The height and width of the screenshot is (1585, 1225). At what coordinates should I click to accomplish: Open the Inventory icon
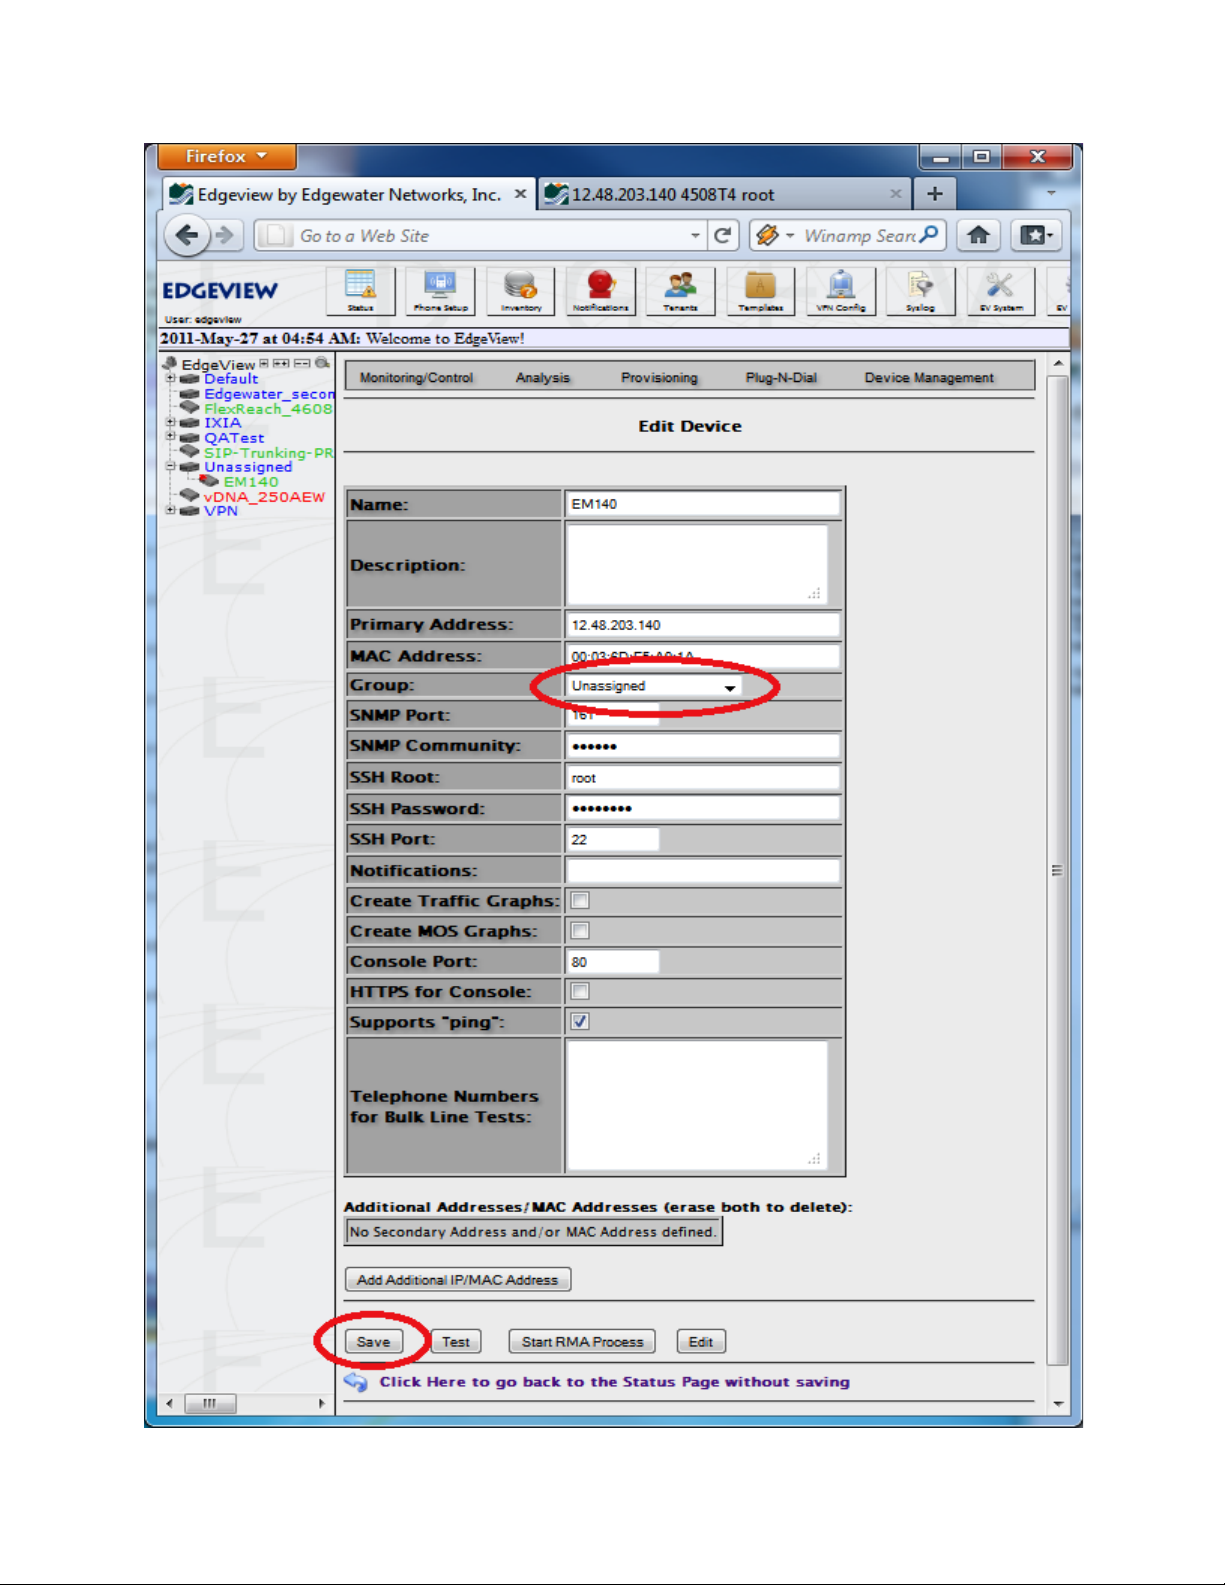click(520, 291)
